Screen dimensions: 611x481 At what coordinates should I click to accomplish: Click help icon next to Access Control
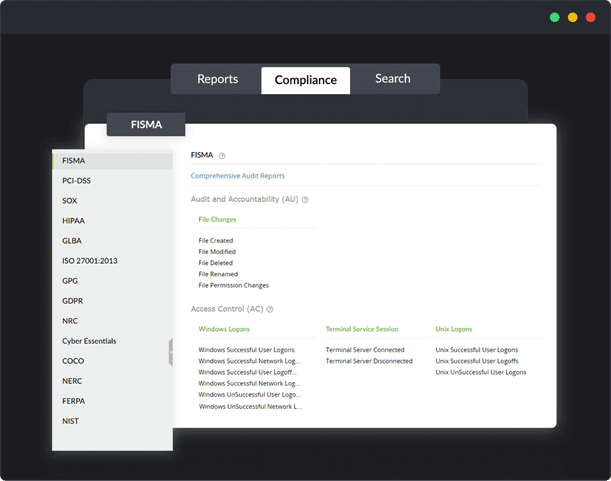click(270, 309)
